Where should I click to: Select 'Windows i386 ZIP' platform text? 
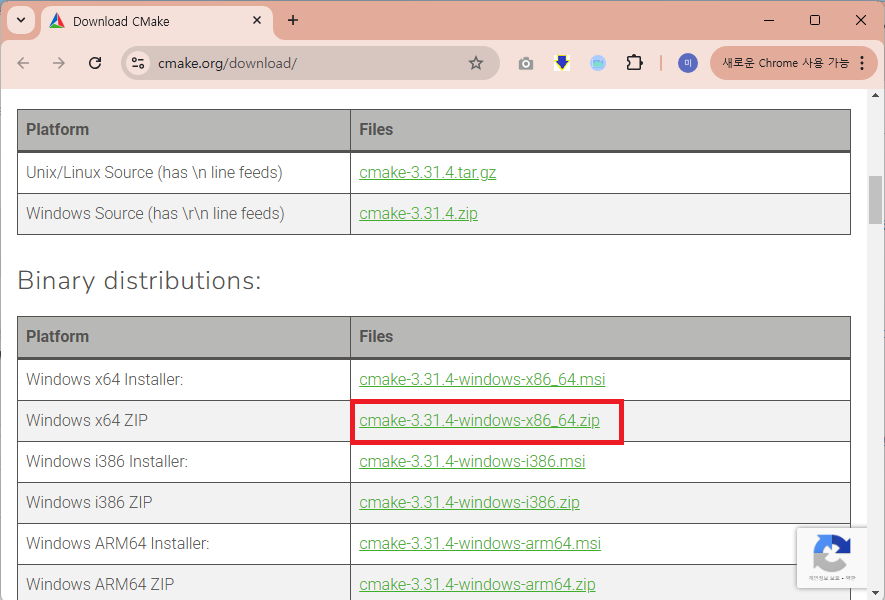pyautogui.click(x=89, y=502)
